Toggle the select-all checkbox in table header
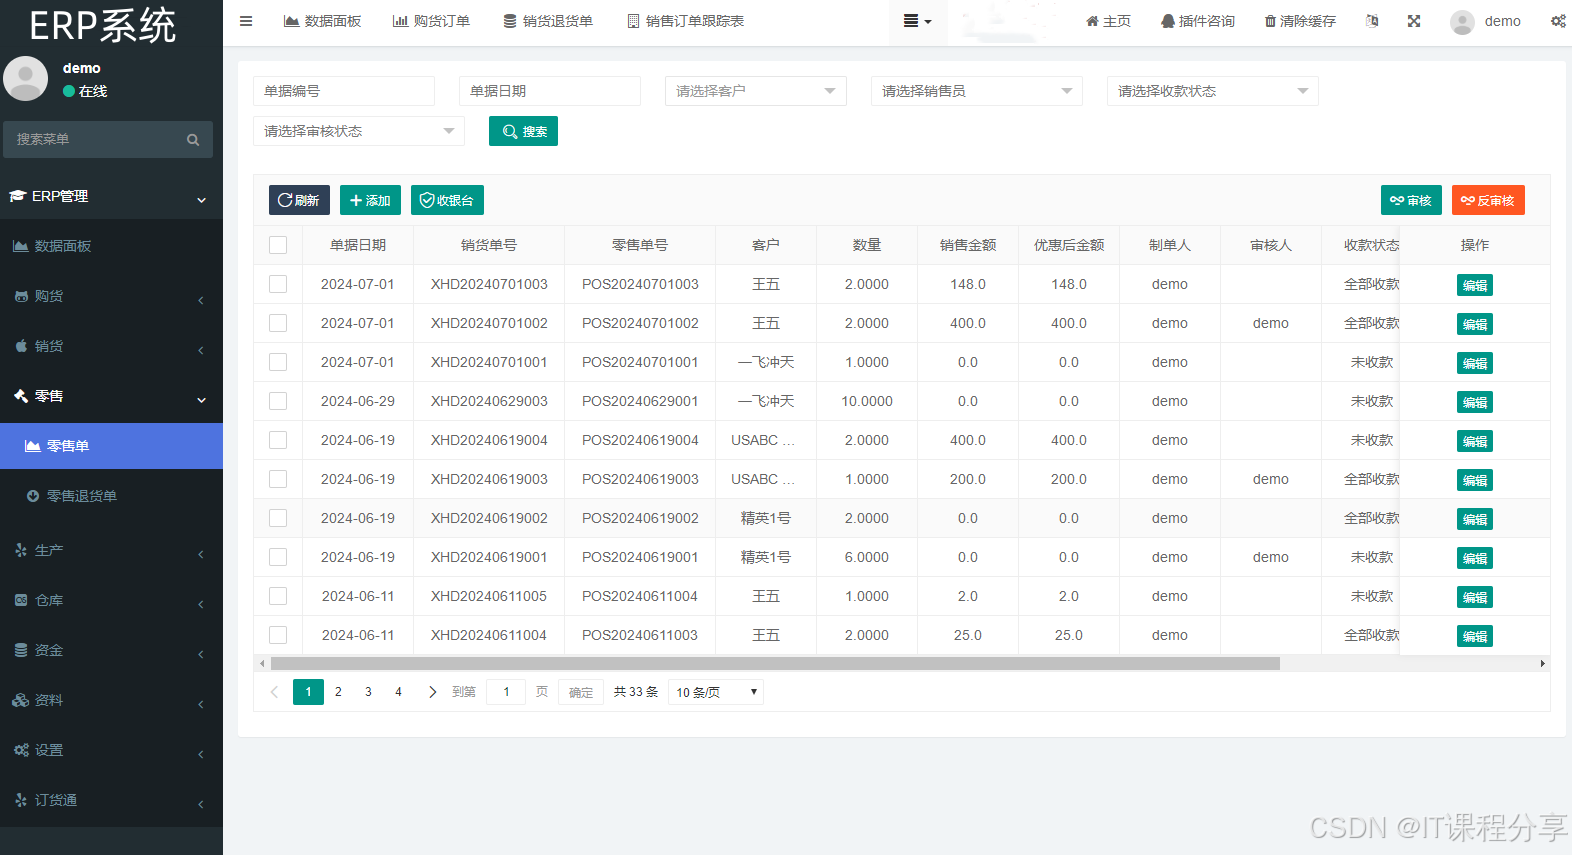The width and height of the screenshot is (1572, 855). coord(278,245)
